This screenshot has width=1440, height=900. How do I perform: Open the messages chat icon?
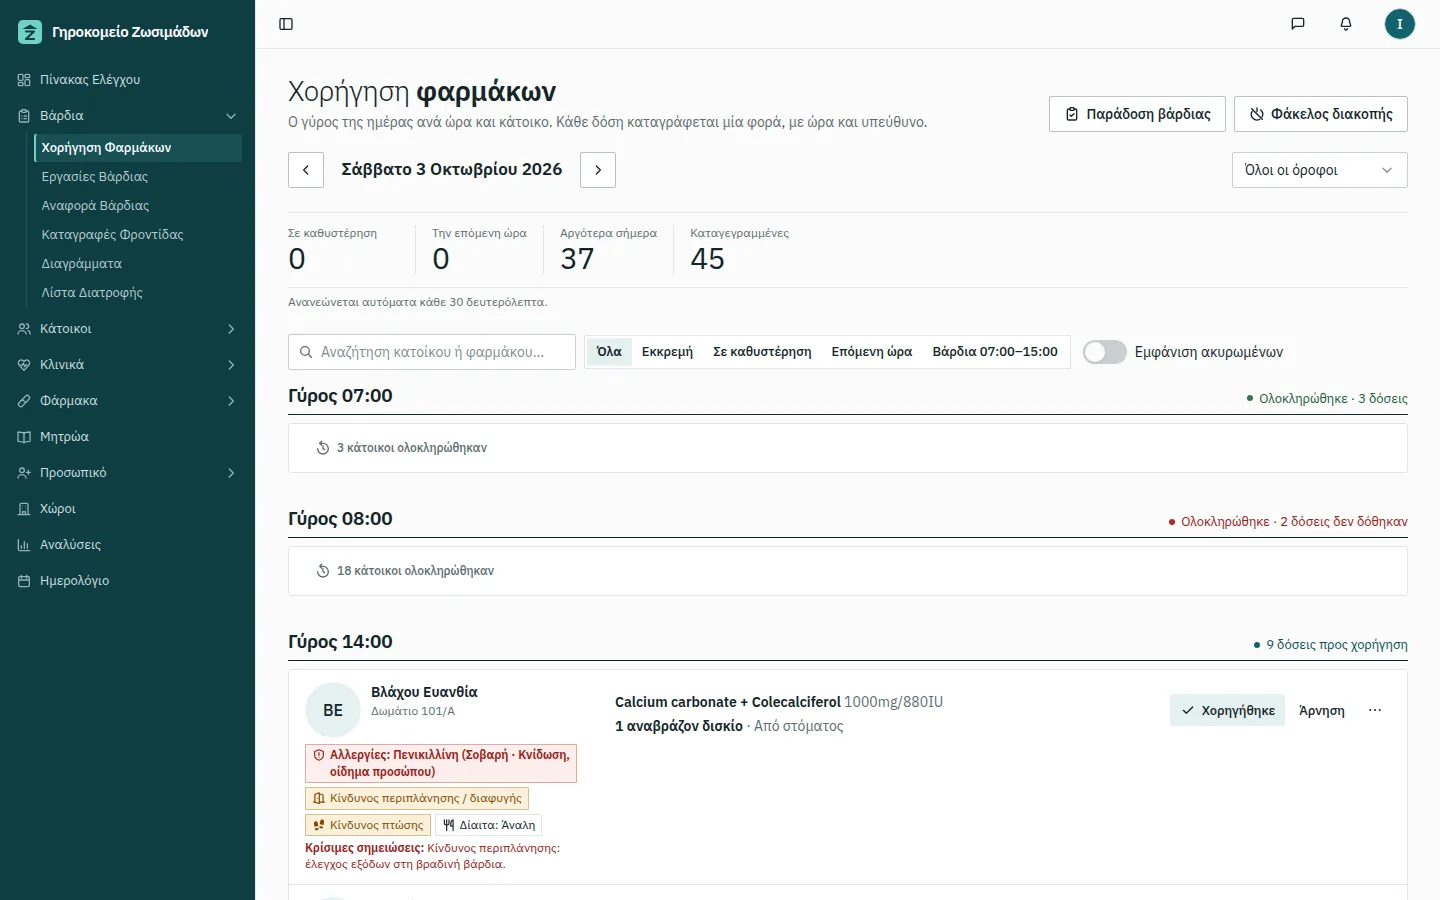point(1298,24)
